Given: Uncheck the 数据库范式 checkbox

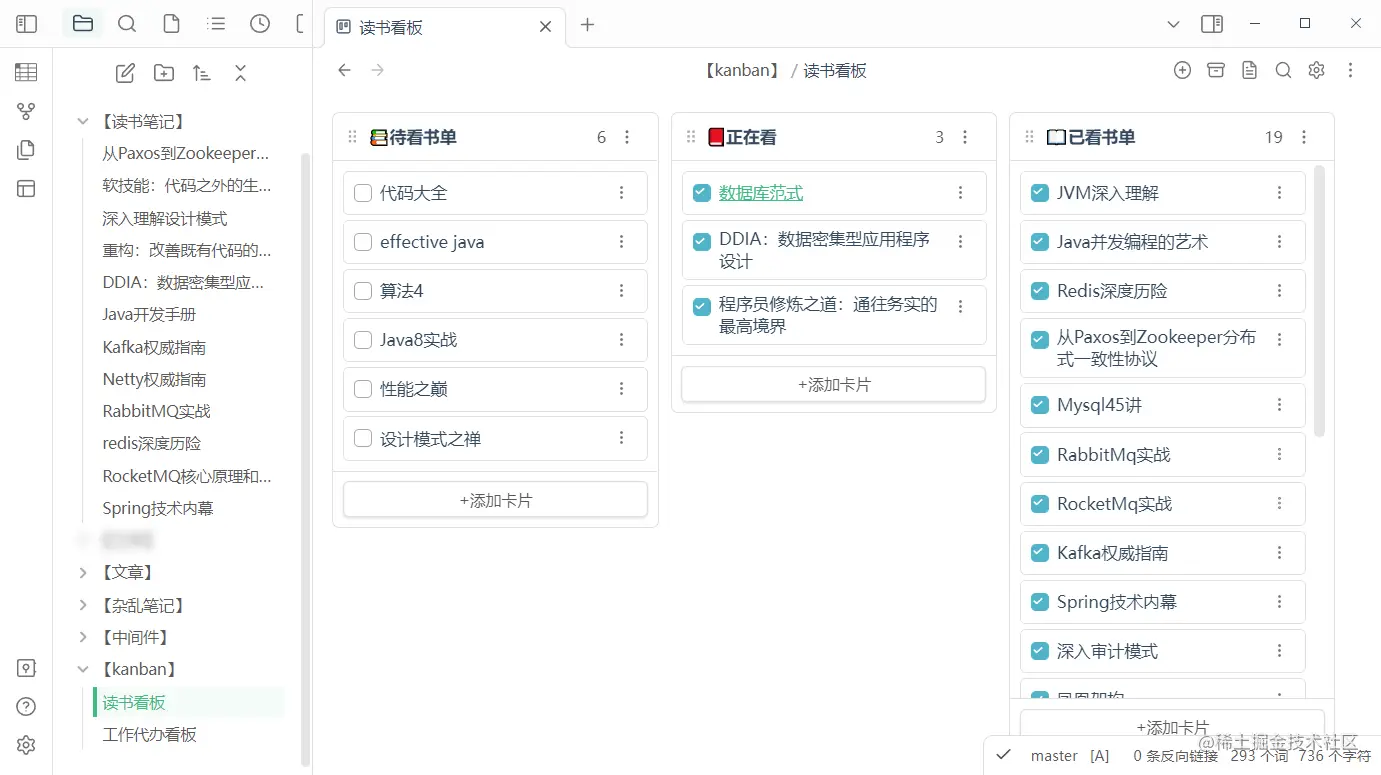Looking at the screenshot, I should (x=701, y=193).
